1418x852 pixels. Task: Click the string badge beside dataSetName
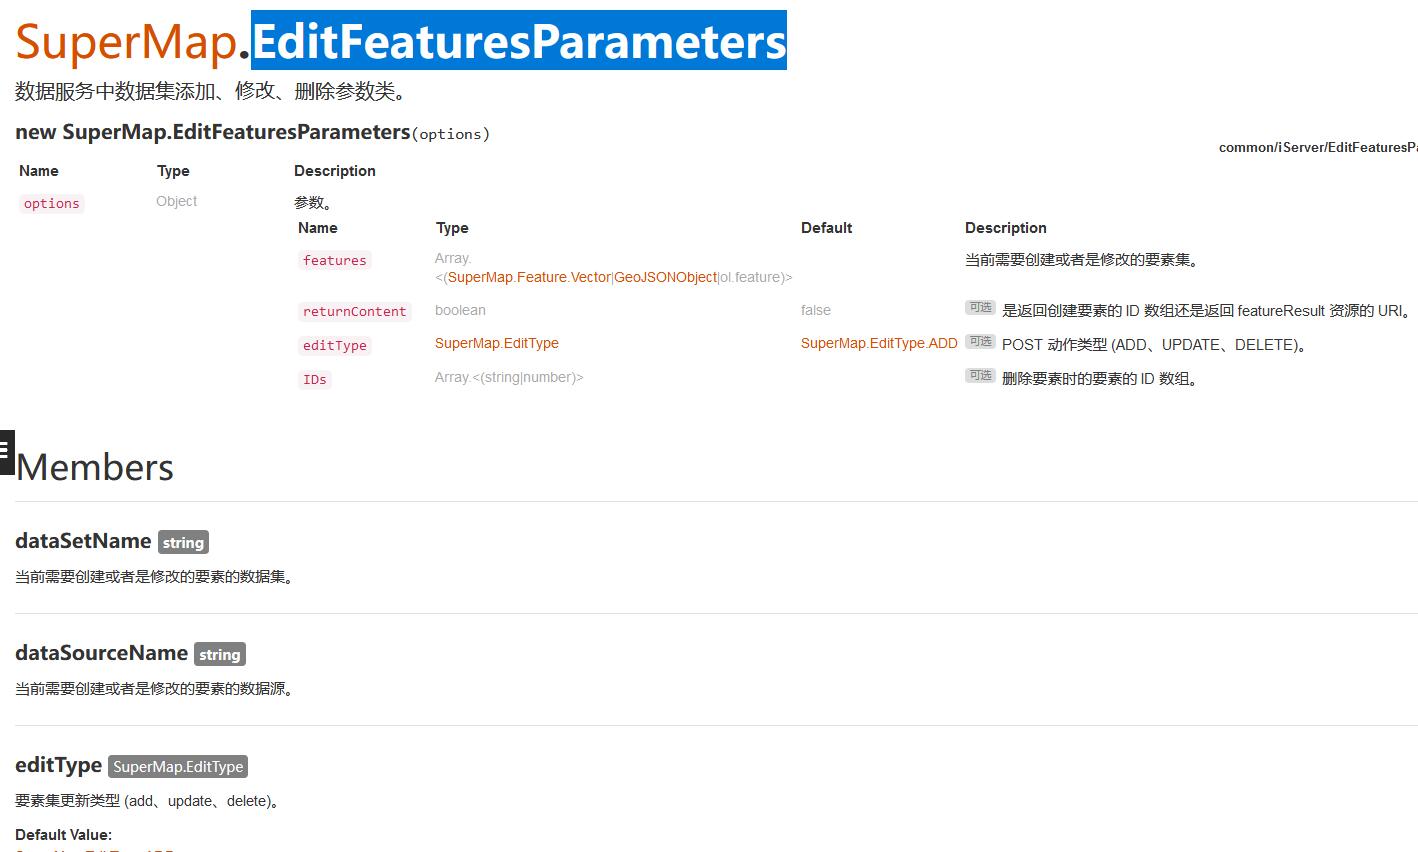click(183, 542)
